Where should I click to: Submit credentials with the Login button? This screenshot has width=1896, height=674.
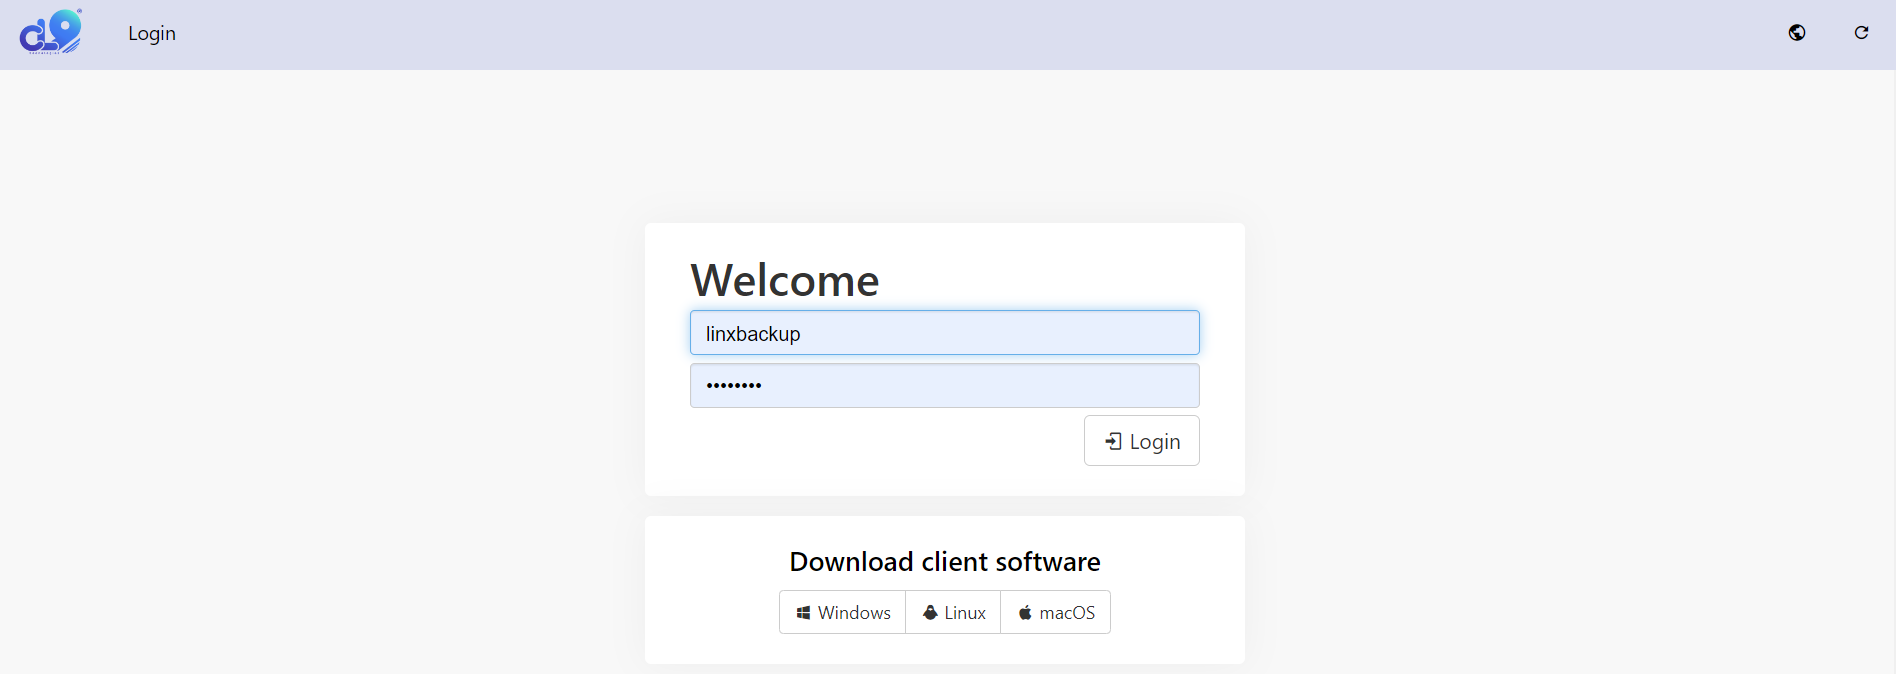(1141, 441)
